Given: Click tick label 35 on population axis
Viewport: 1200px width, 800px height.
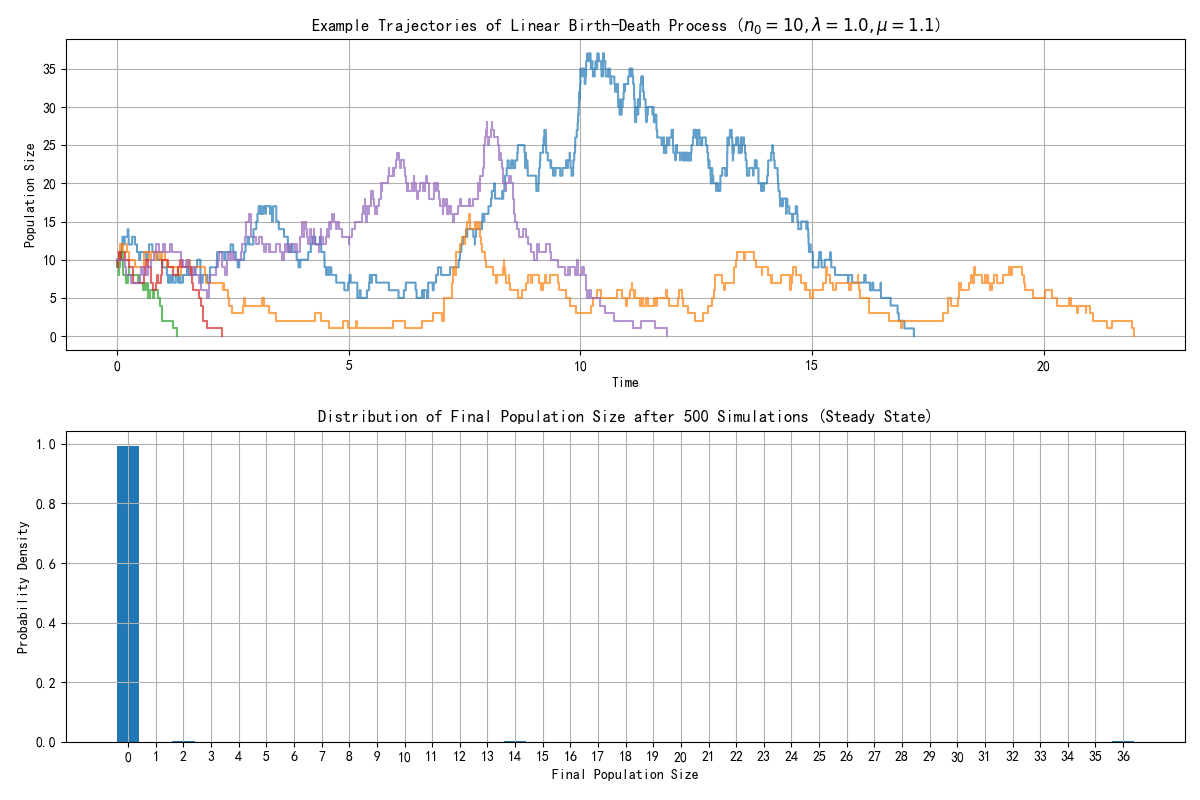Looking at the screenshot, I should (x=48, y=69).
